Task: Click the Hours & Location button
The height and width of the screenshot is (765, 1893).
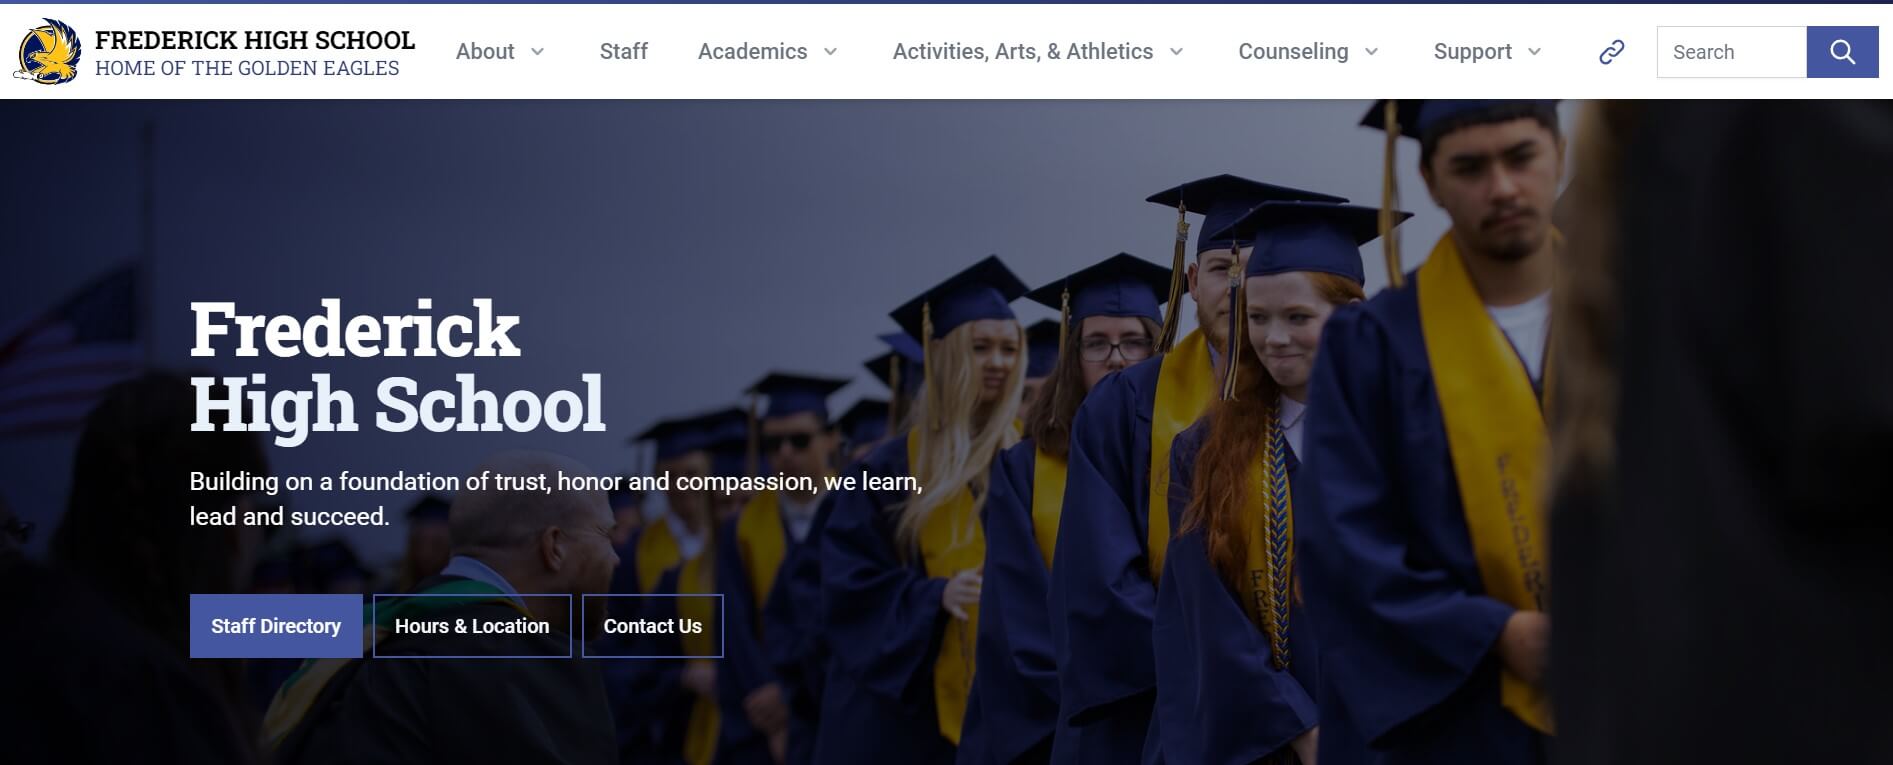Action: (472, 626)
